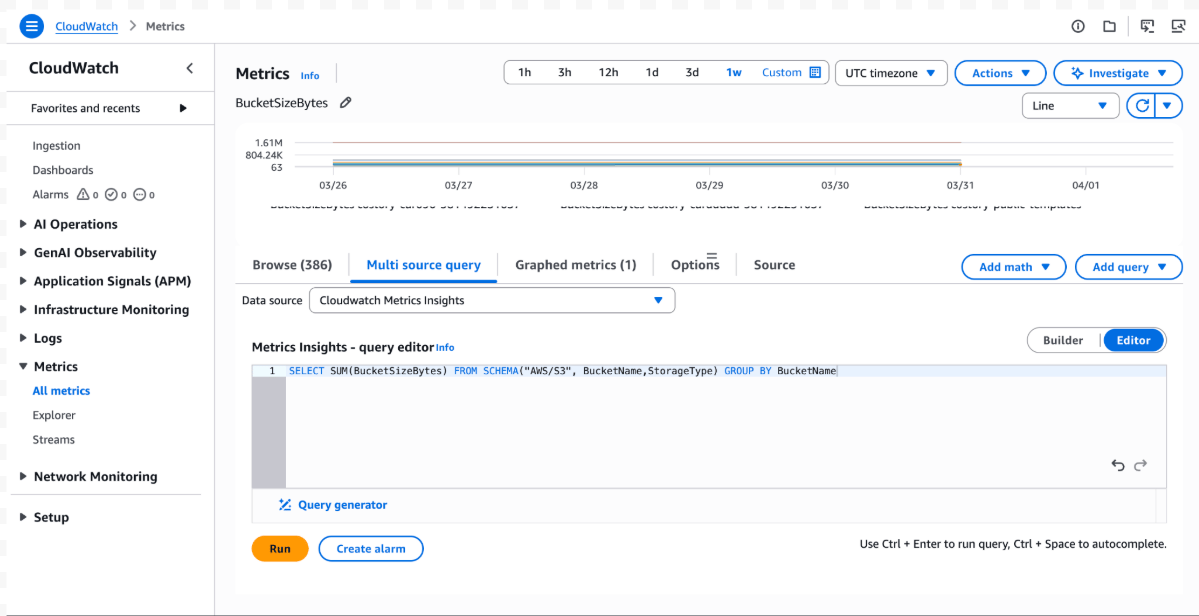Click the info circle icon in top bar
This screenshot has width=1199, height=616.
point(1078,26)
